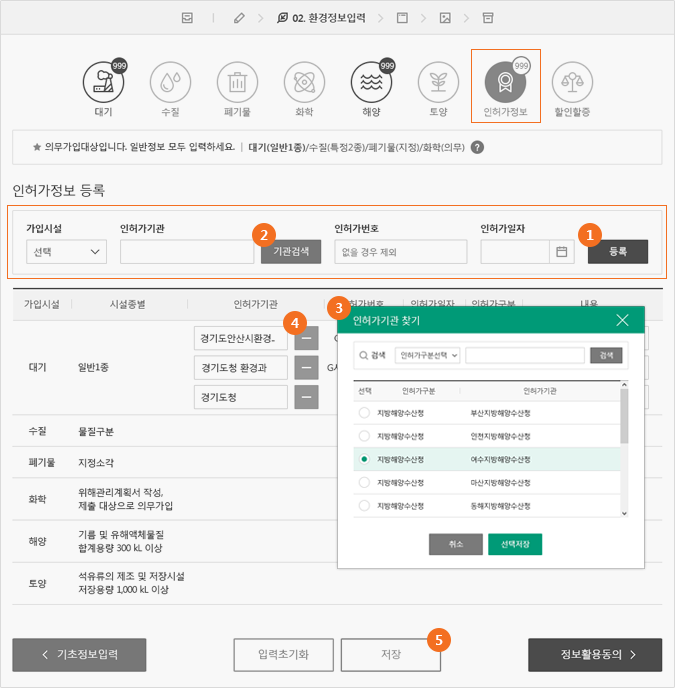Close the 인허가기관 찾기 dialog
Viewport: 675px width, 688px height.
(x=622, y=320)
